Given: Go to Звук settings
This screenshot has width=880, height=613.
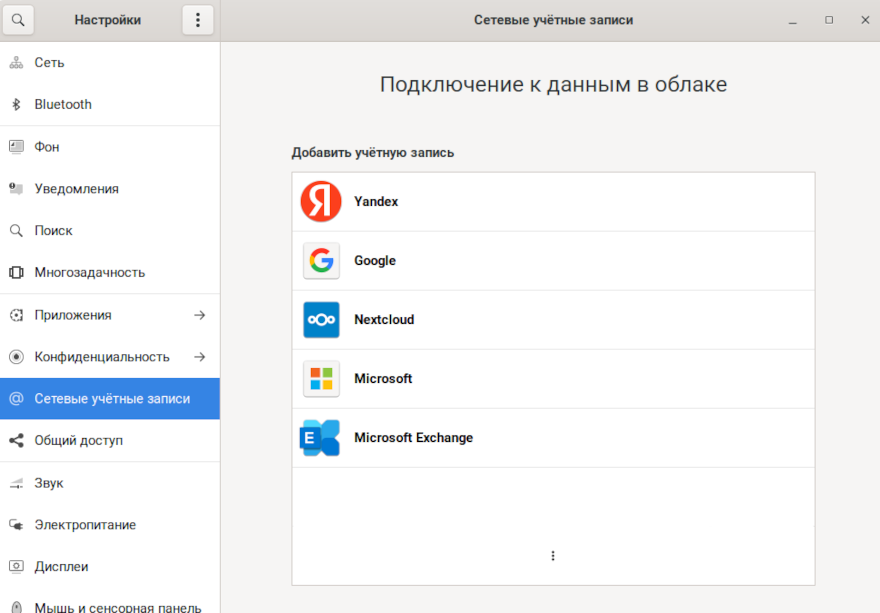Looking at the screenshot, I should tap(49, 483).
